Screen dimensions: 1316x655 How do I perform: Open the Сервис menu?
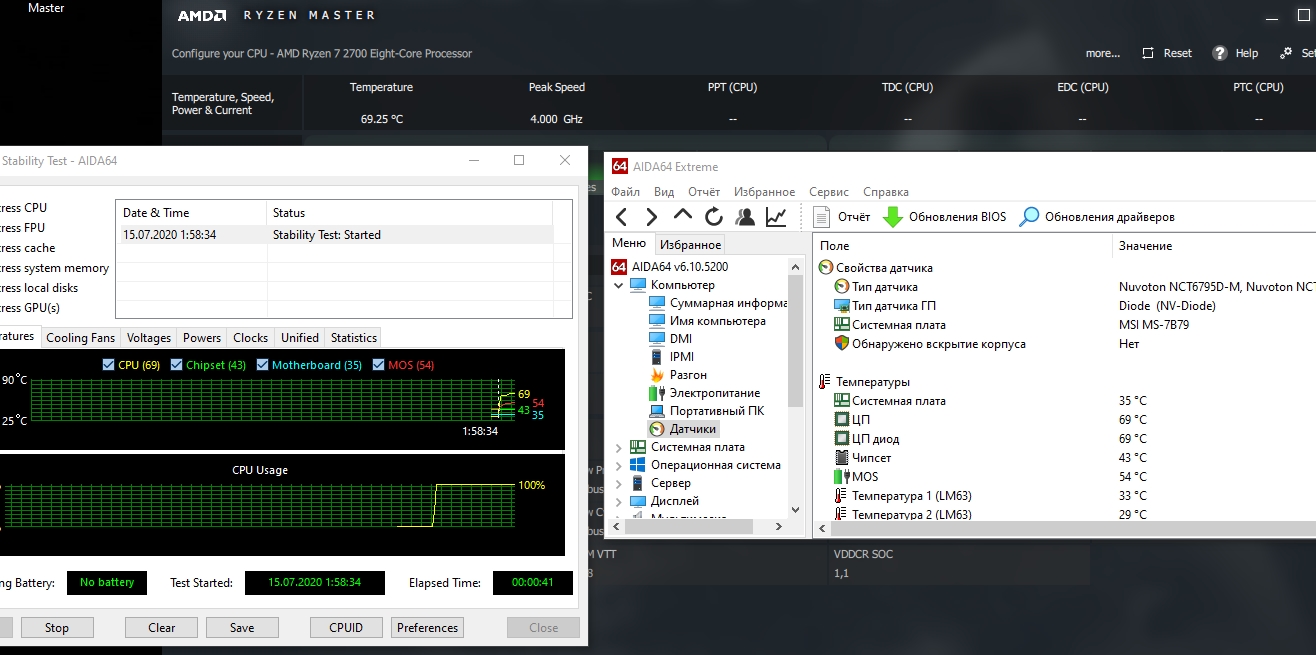click(829, 192)
